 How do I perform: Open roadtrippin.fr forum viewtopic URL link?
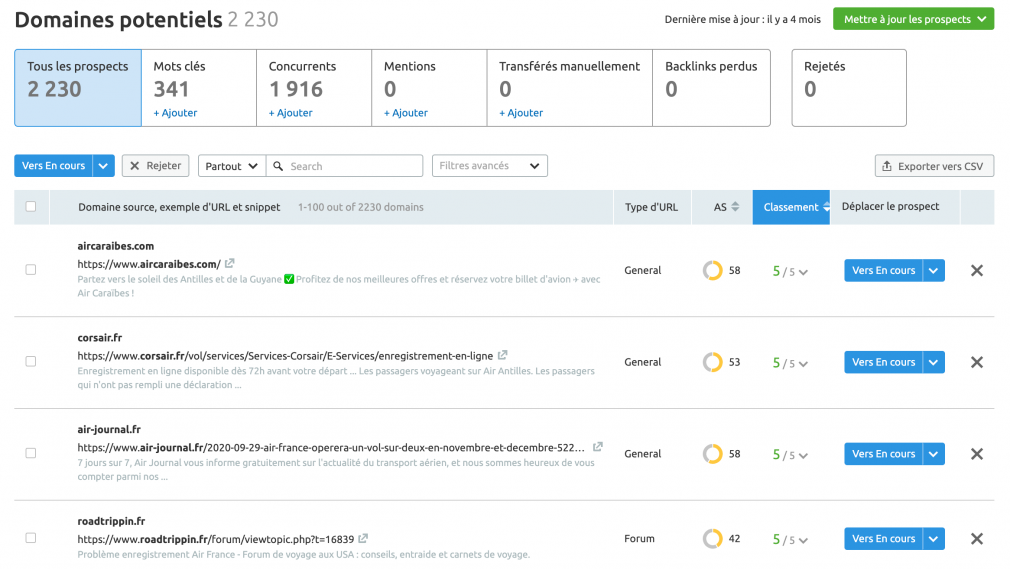click(216, 539)
